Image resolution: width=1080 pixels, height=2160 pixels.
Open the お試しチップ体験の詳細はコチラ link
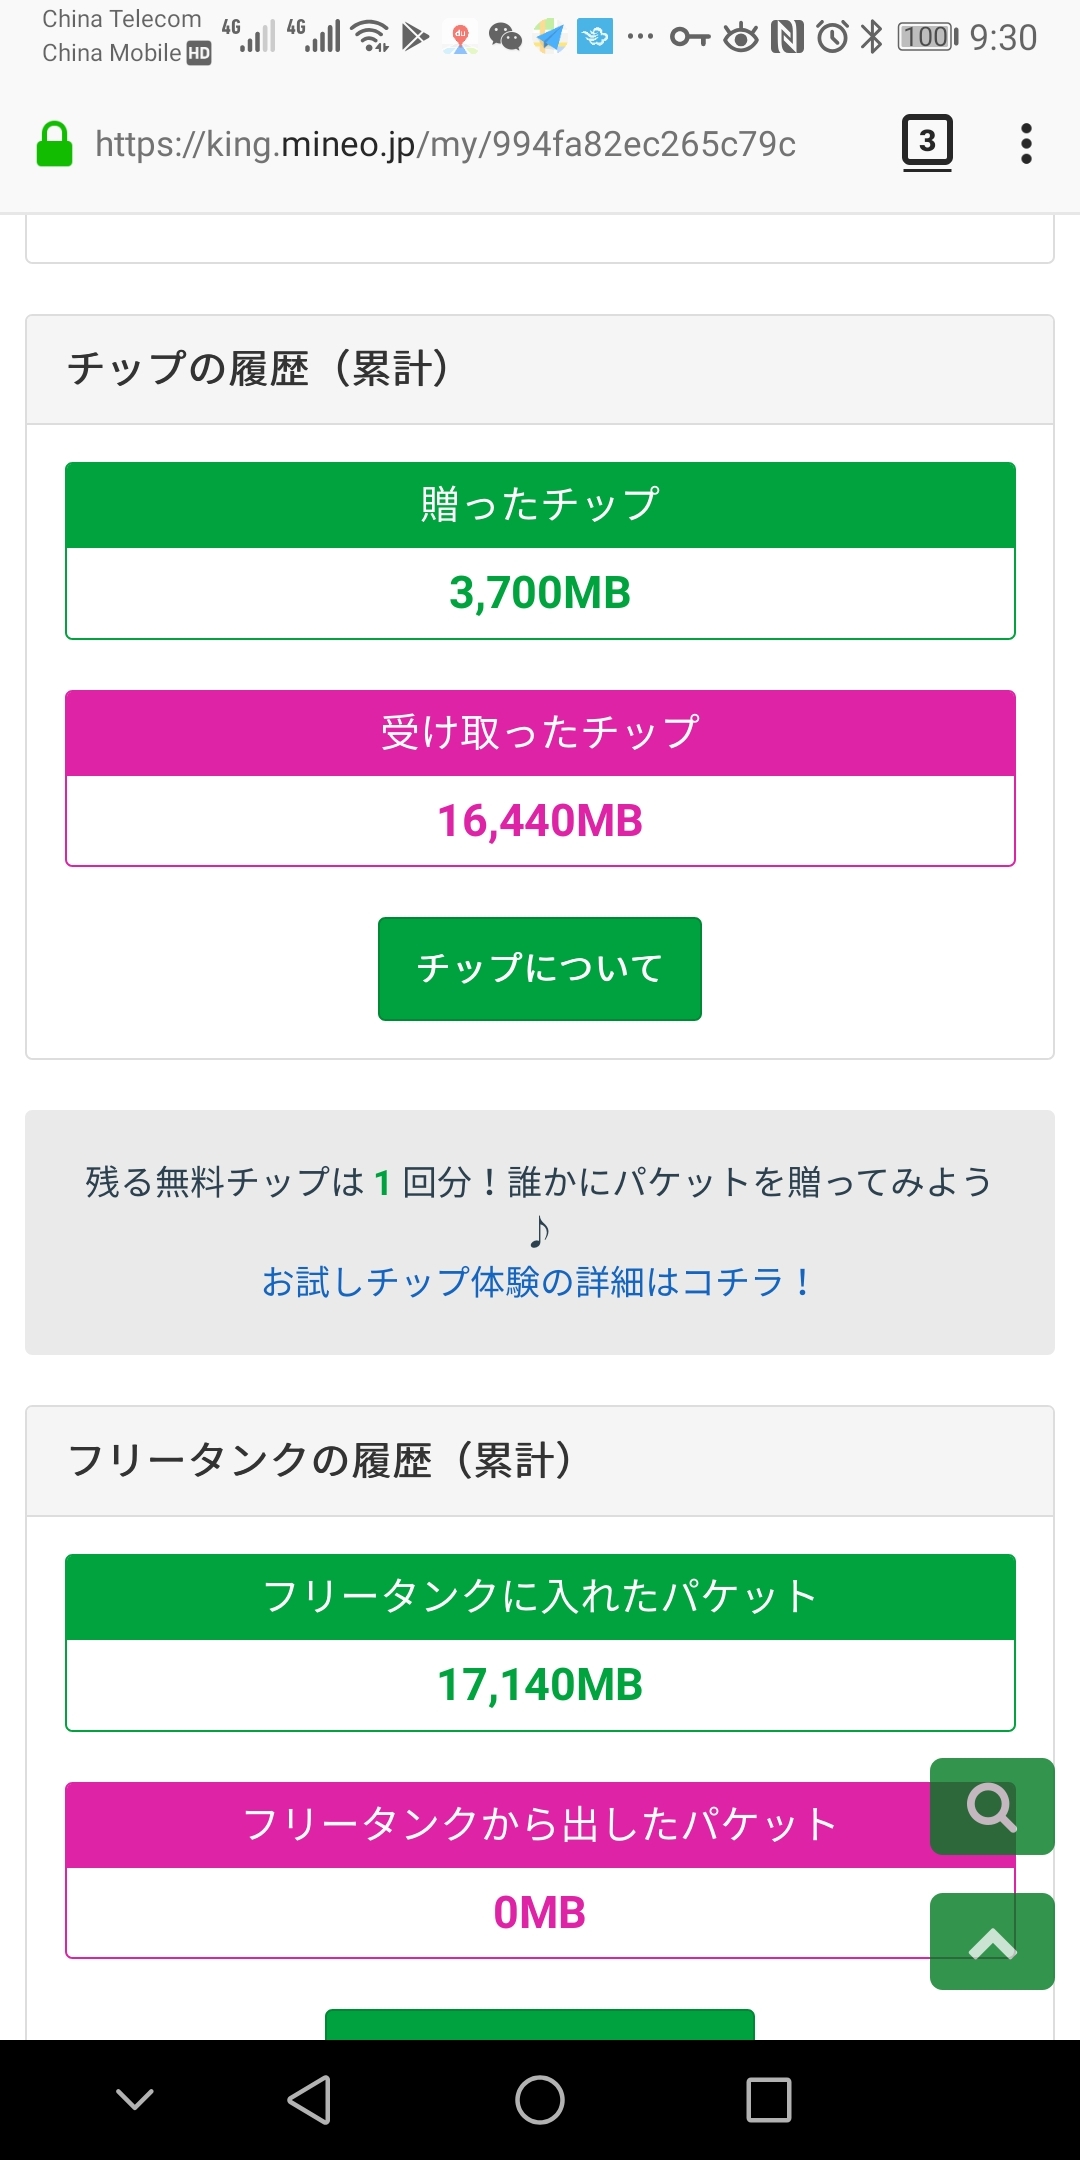538,1282
